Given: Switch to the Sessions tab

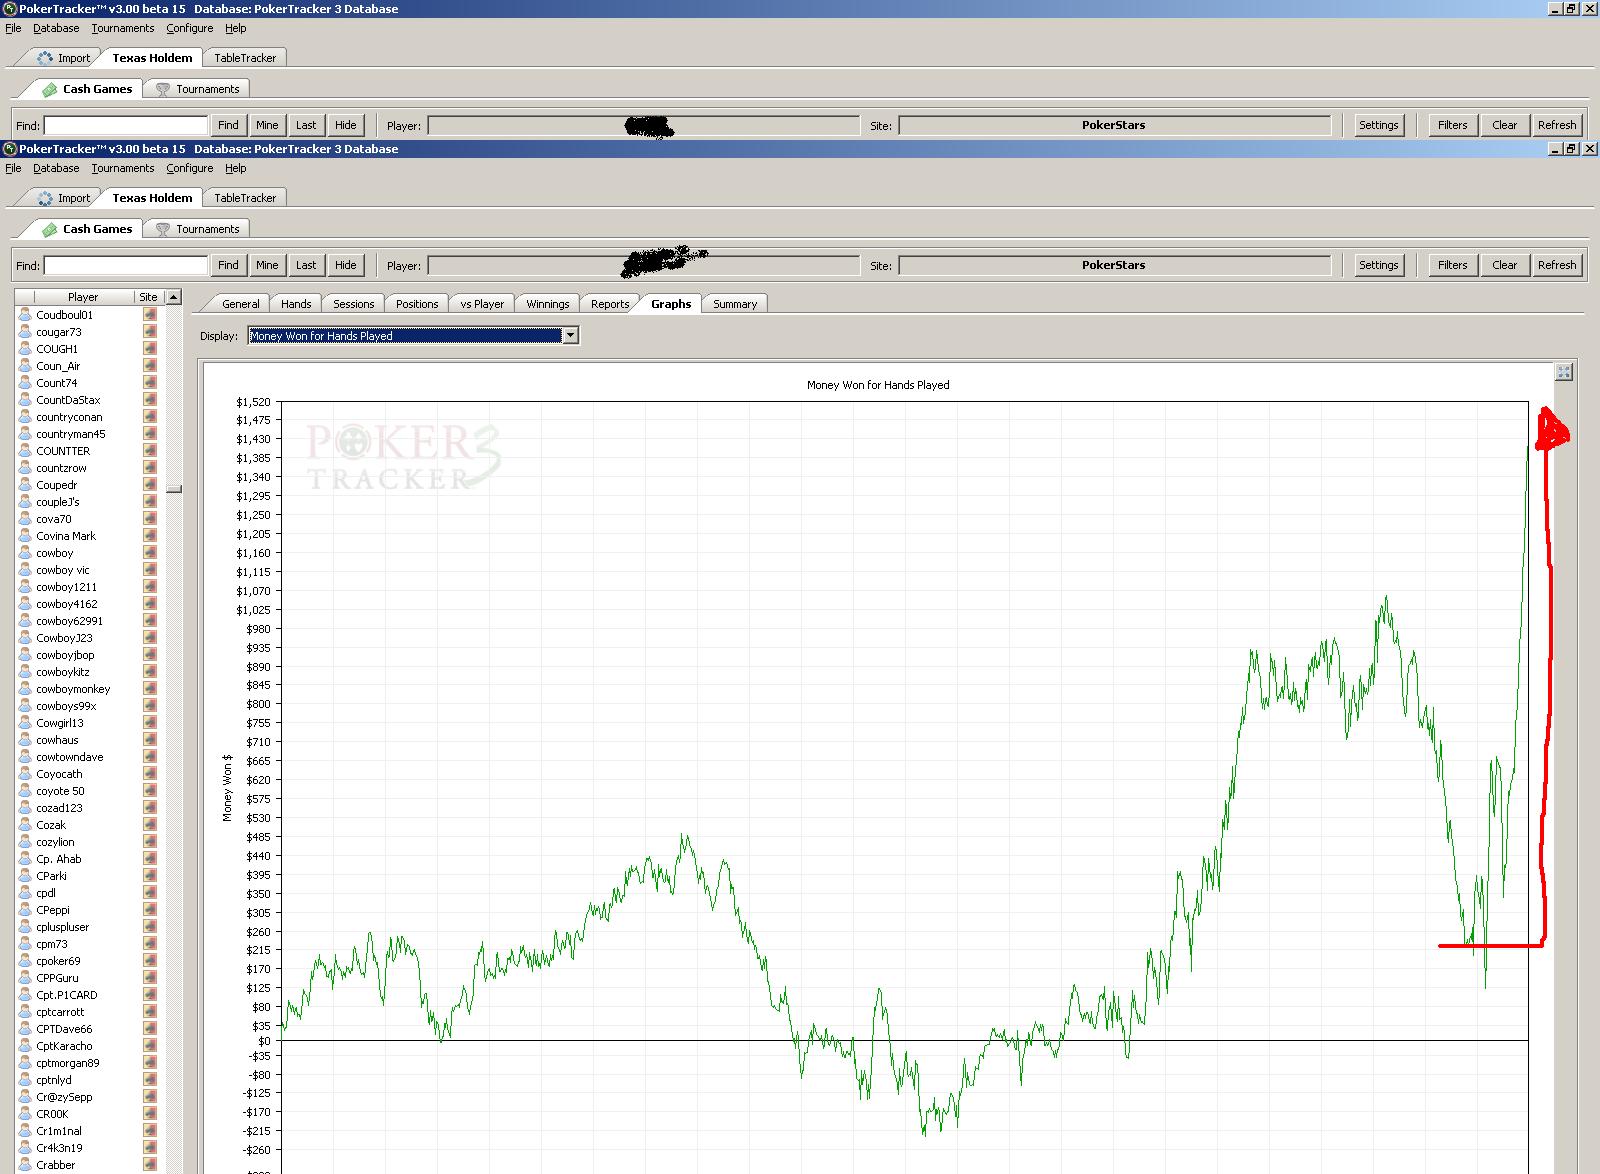Looking at the screenshot, I should [354, 304].
